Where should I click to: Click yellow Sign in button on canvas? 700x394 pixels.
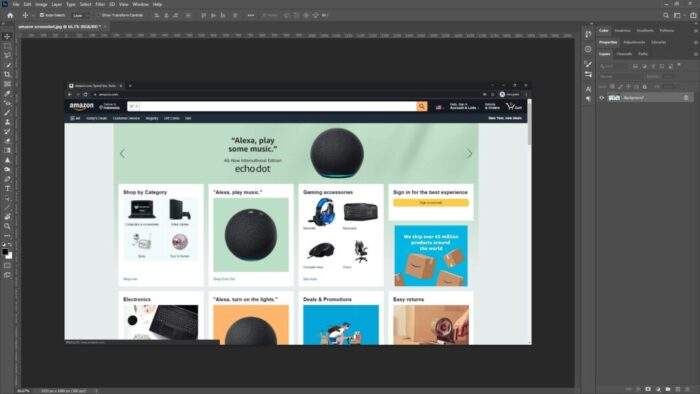(x=431, y=203)
